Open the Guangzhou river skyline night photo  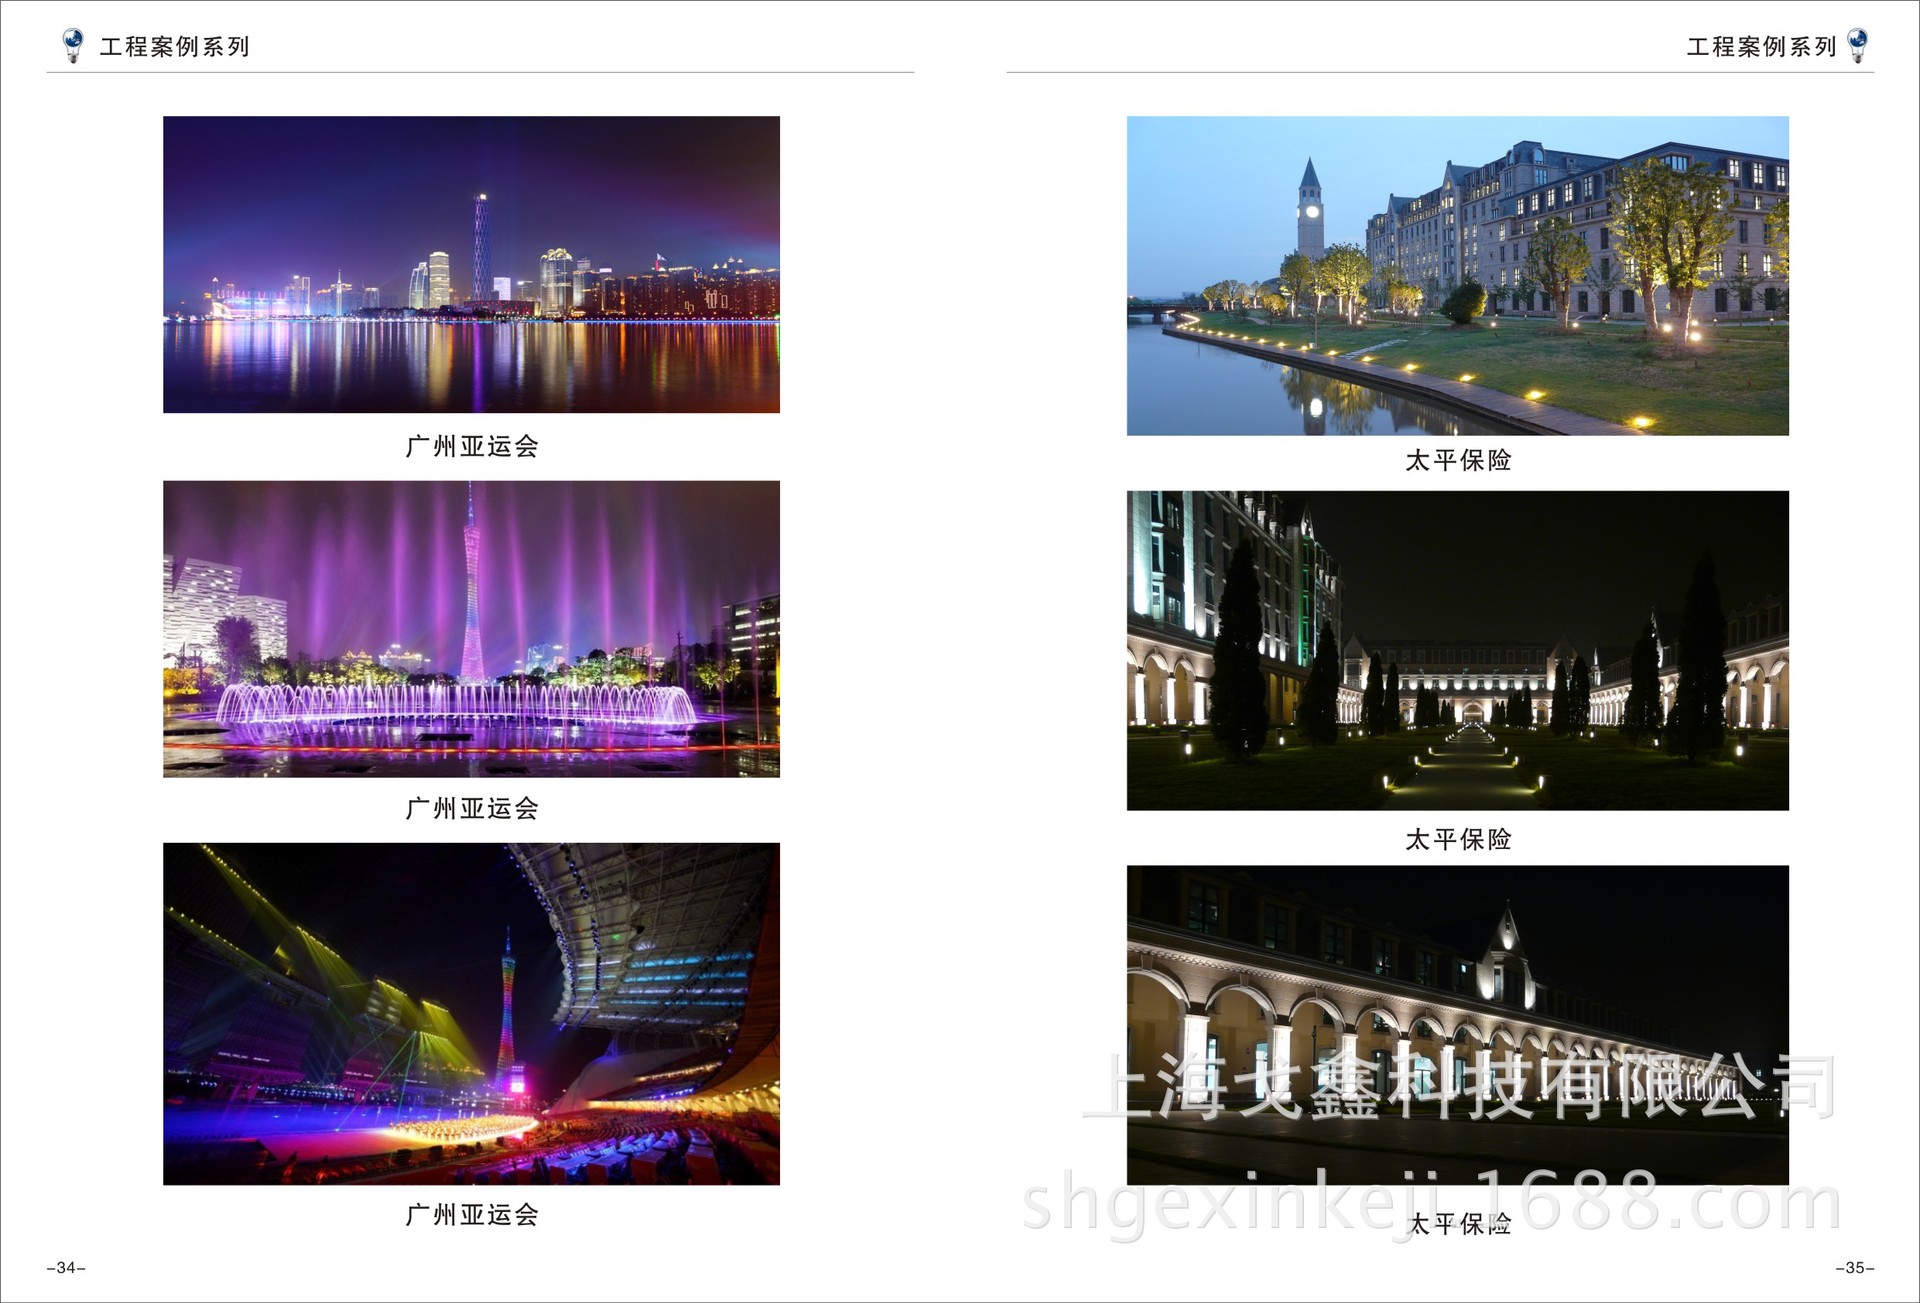[471, 264]
